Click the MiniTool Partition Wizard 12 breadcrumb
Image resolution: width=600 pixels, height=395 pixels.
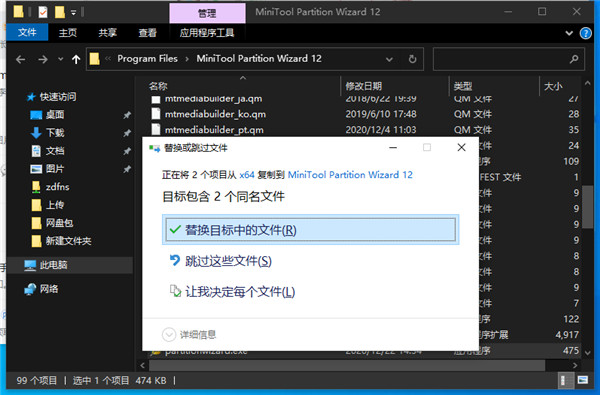pyautogui.click(x=259, y=59)
